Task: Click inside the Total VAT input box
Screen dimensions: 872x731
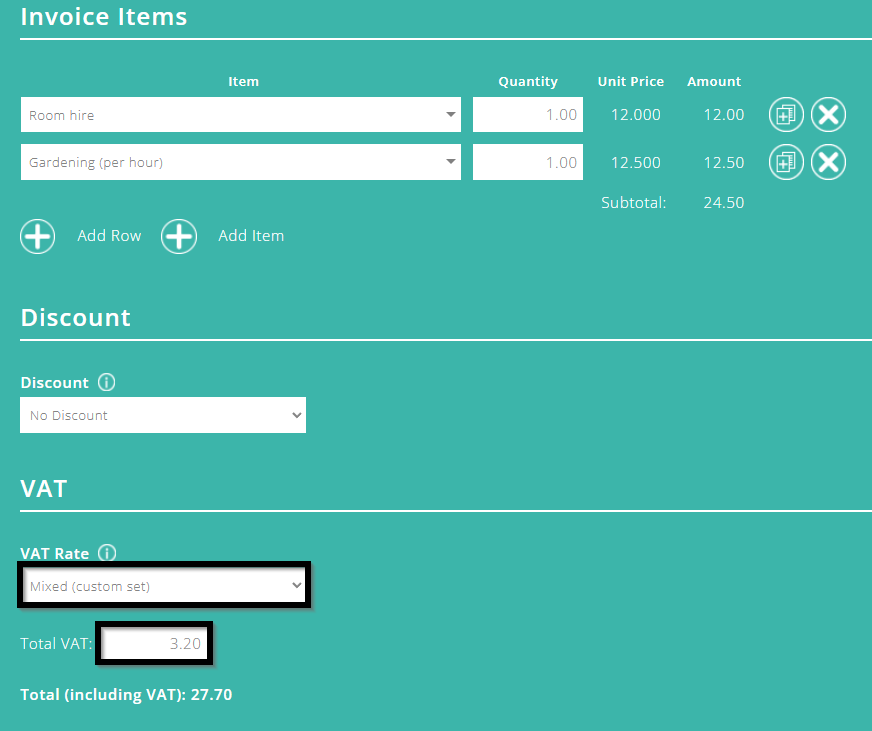Action: pos(153,643)
